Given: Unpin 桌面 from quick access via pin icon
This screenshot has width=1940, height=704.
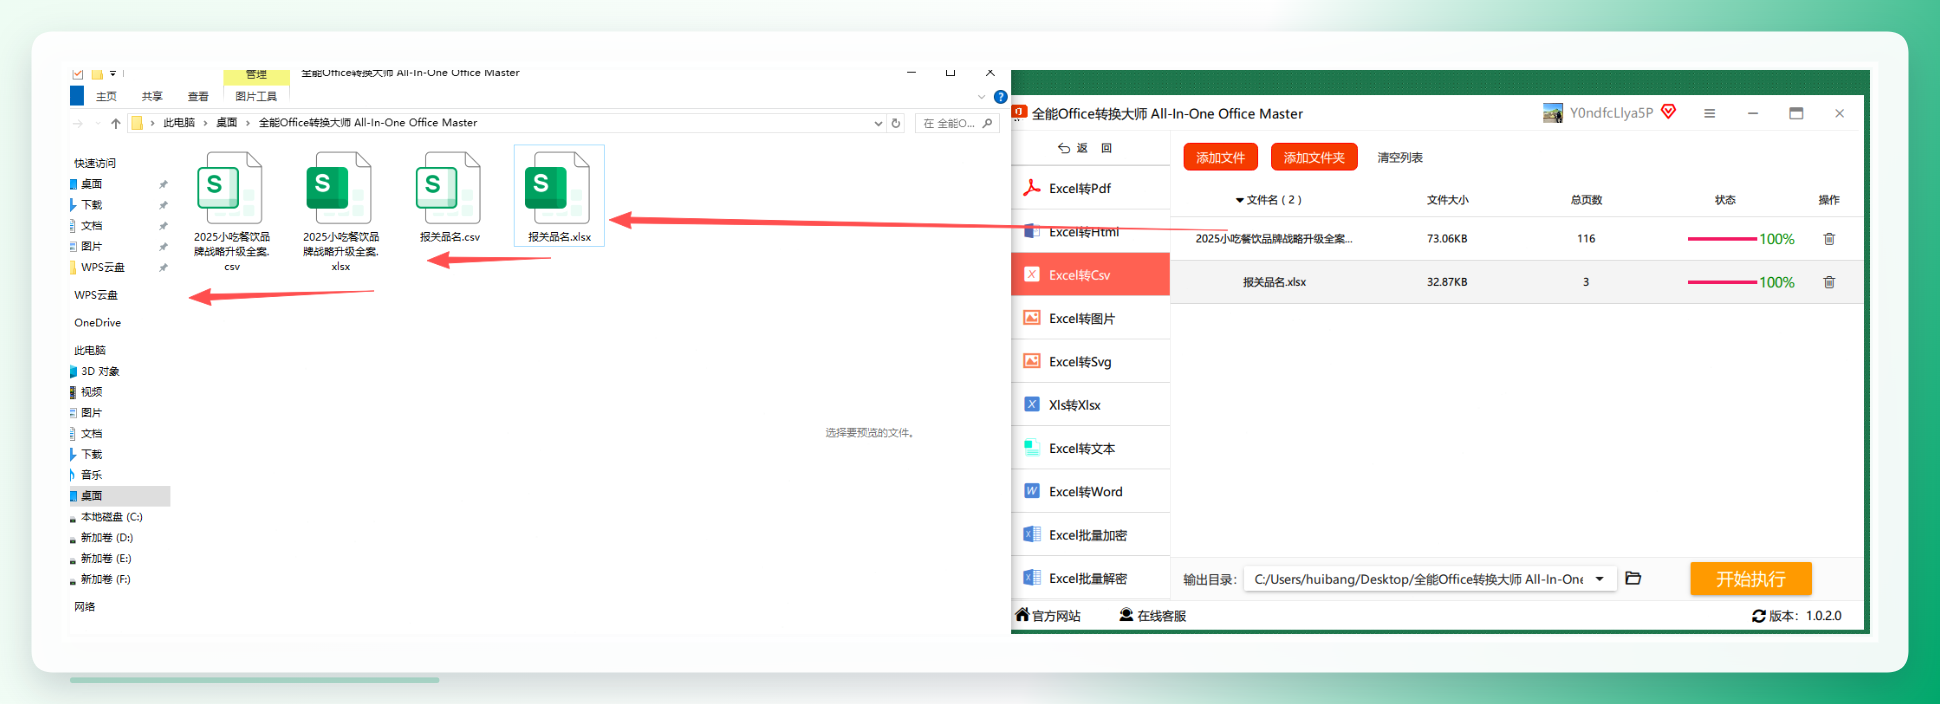Looking at the screenshot, I should [x=163, y=184].
